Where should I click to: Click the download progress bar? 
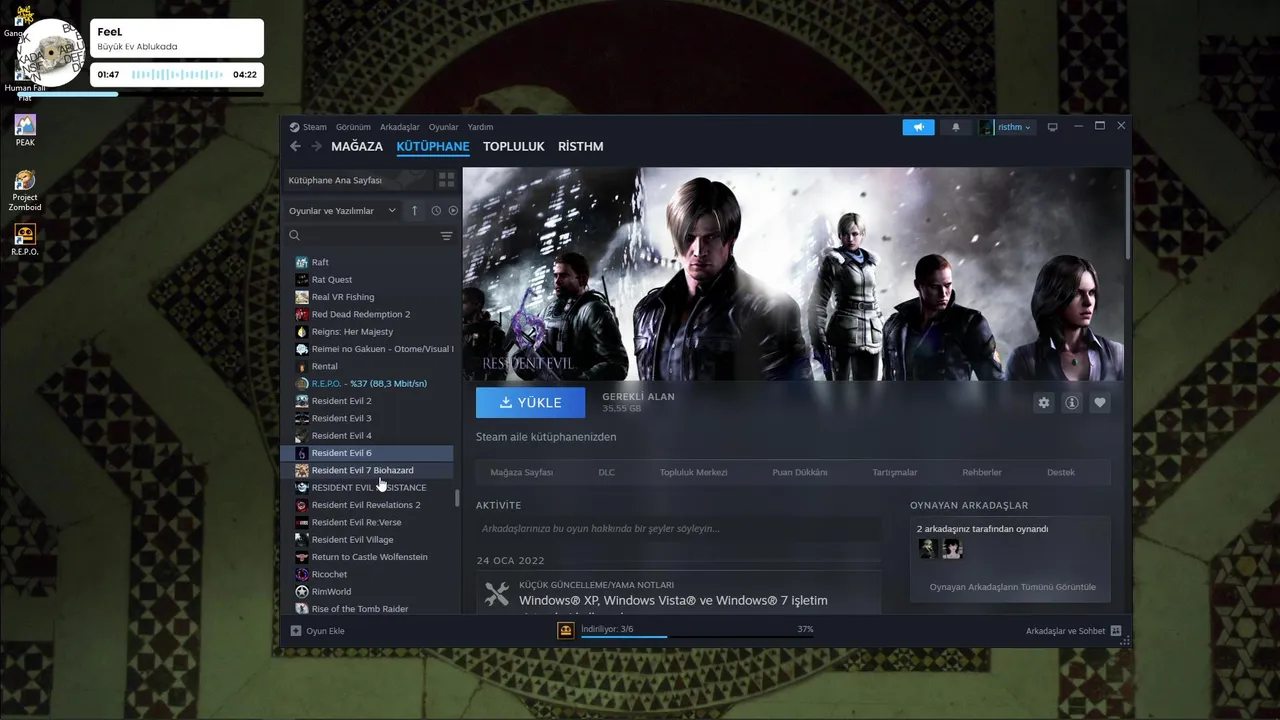tap(696, 636)
